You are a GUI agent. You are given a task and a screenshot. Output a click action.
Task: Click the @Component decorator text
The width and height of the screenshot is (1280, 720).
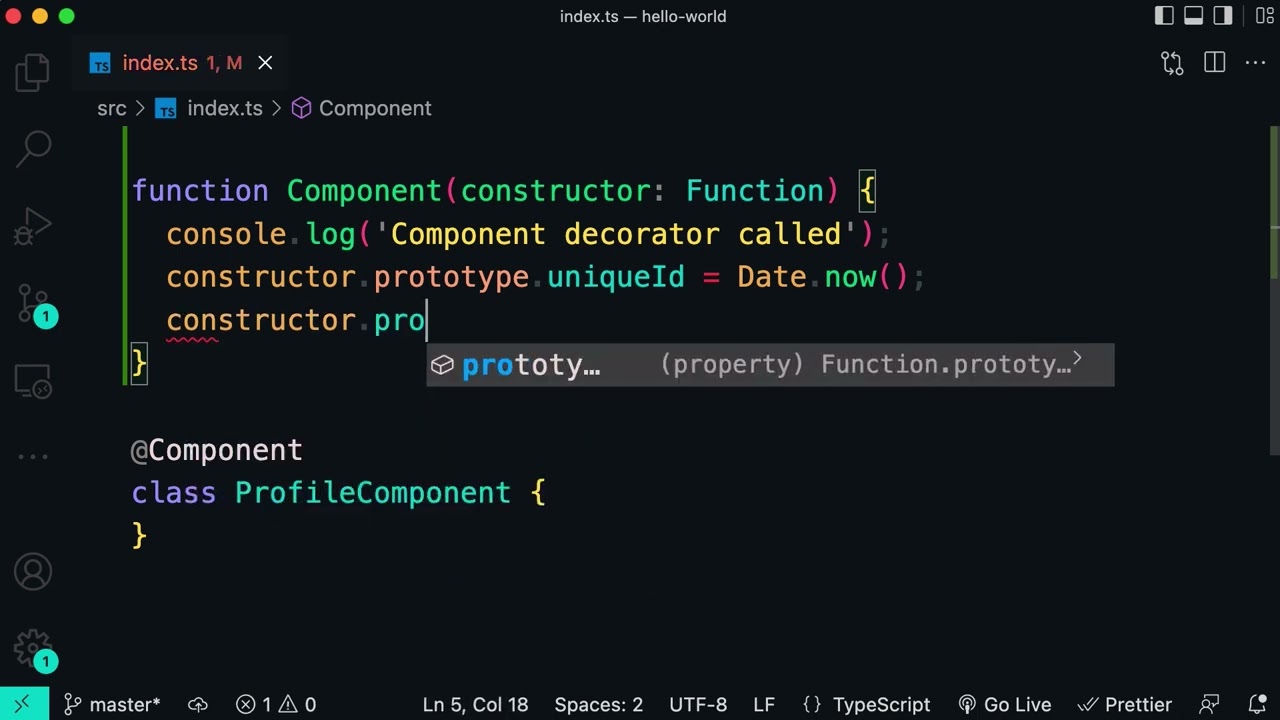[x=217, y=450]
